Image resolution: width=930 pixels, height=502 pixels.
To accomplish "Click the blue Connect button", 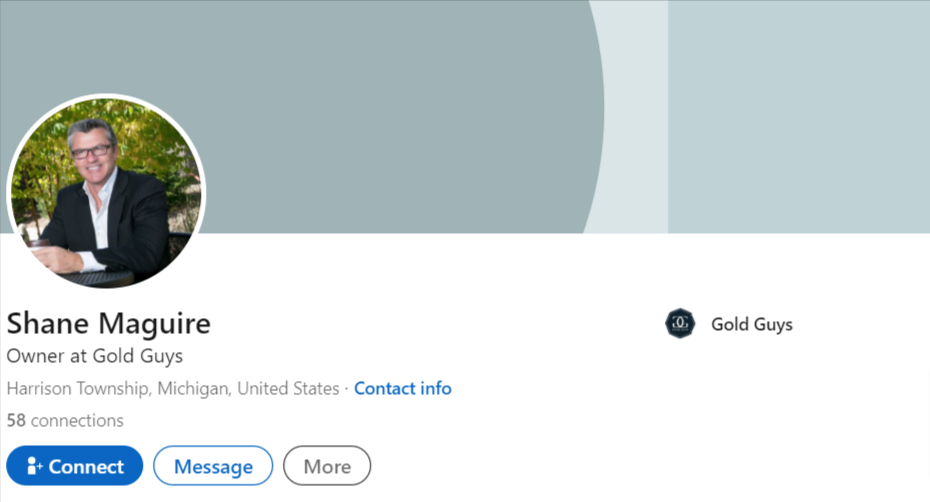I will [75, 466].
